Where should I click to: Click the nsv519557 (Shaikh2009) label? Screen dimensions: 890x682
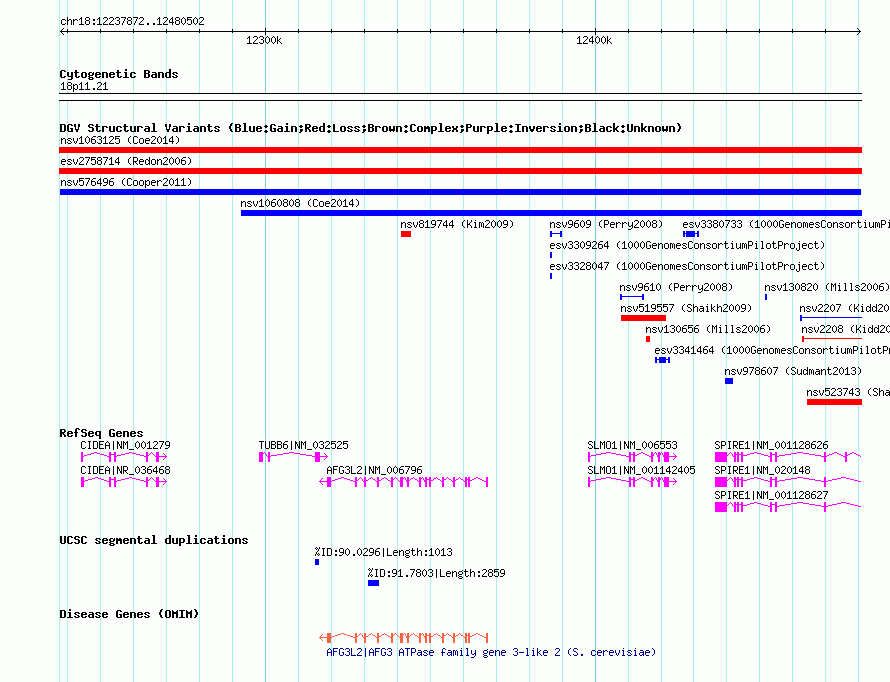click(x=686, y=308)
